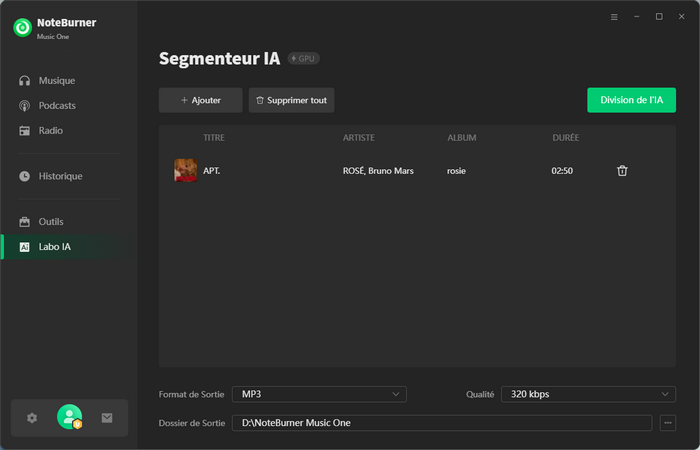Switch to Outils in the sidebar
Viewport: 700px width, 450px height.
coord(51,221)
